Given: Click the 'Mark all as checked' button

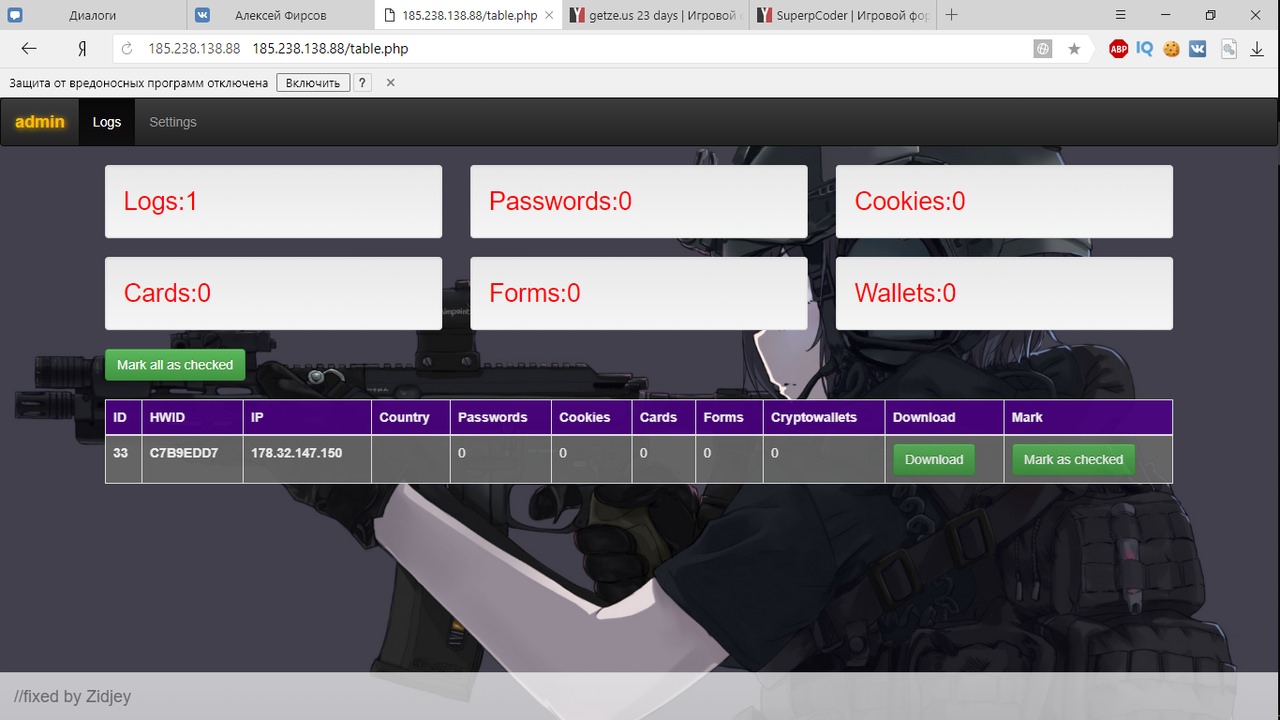Looking at the screenshot, I should click(x=175, y=365).
